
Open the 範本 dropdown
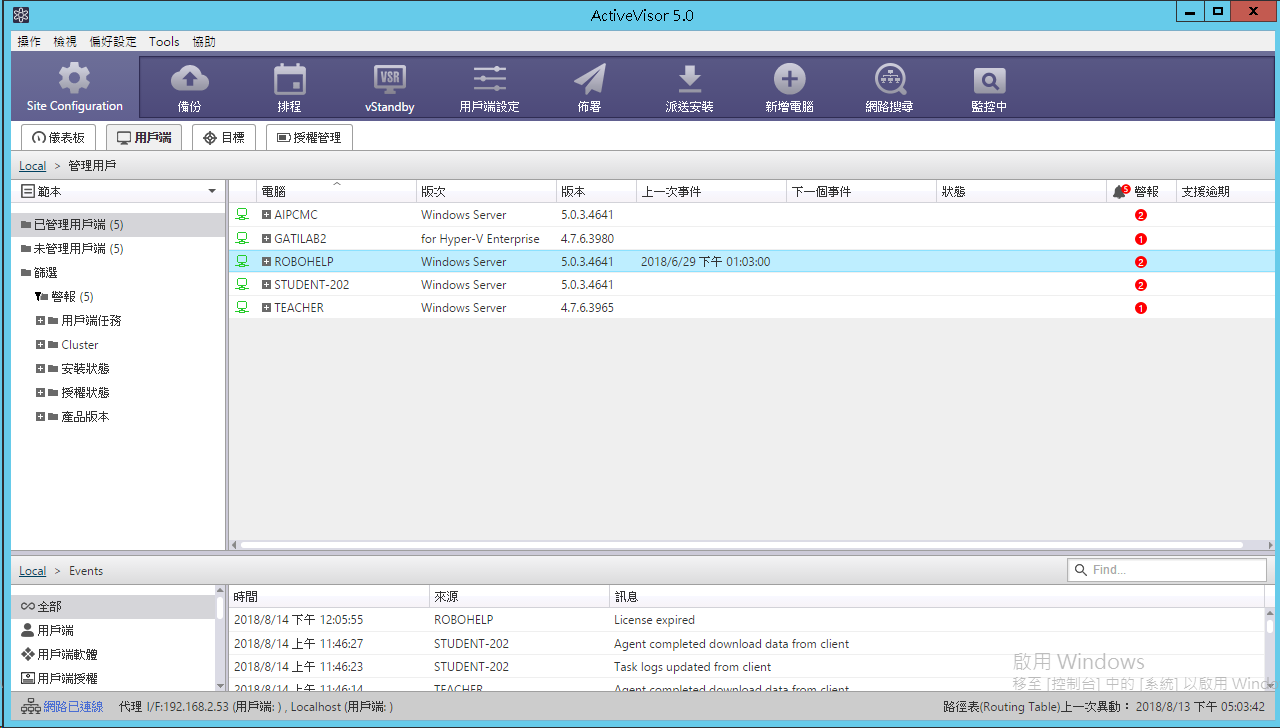(211, 191)
